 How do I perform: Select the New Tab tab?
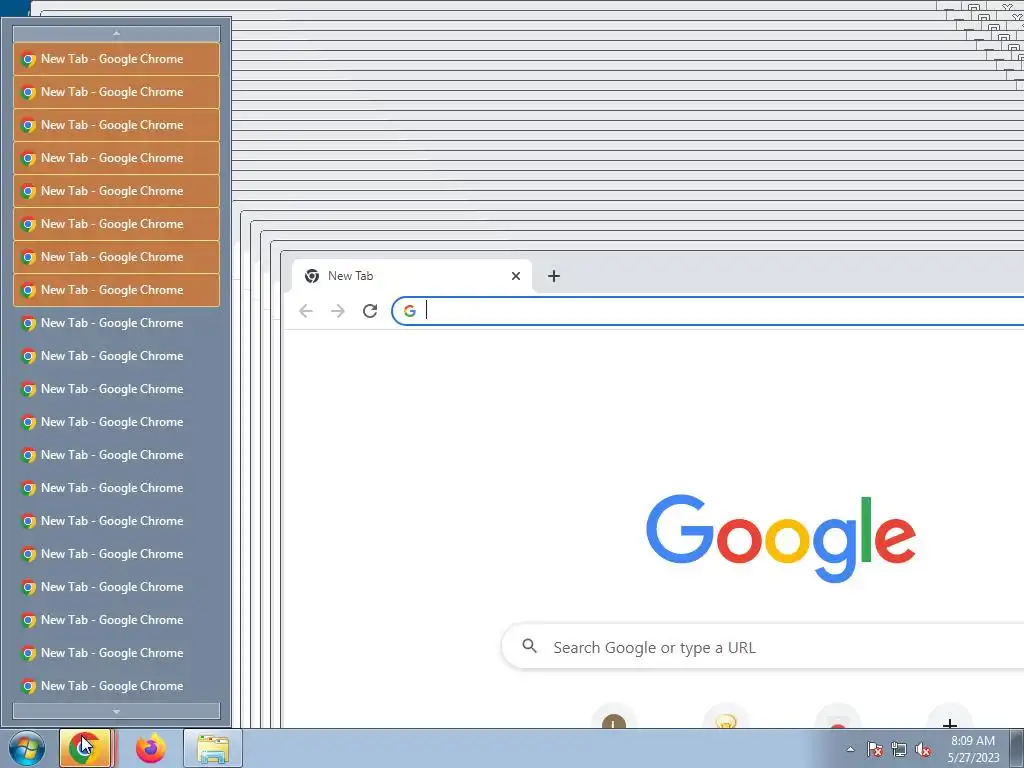[411, 276]
